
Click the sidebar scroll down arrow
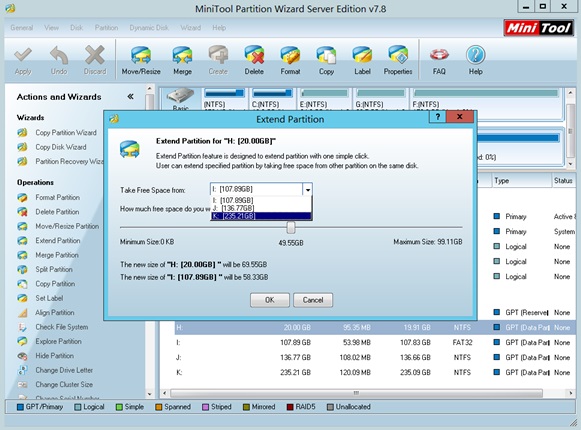(149, 394)
